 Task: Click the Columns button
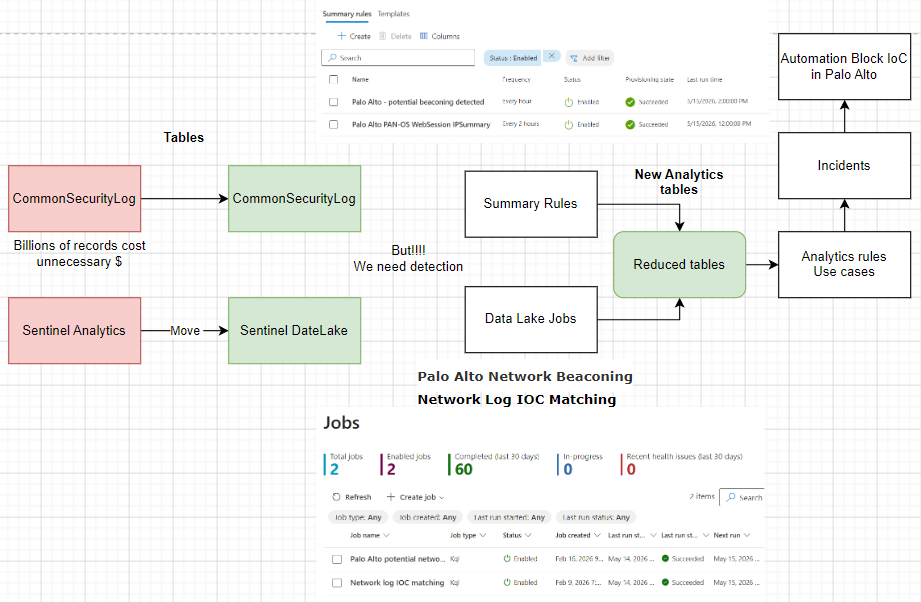439,36
